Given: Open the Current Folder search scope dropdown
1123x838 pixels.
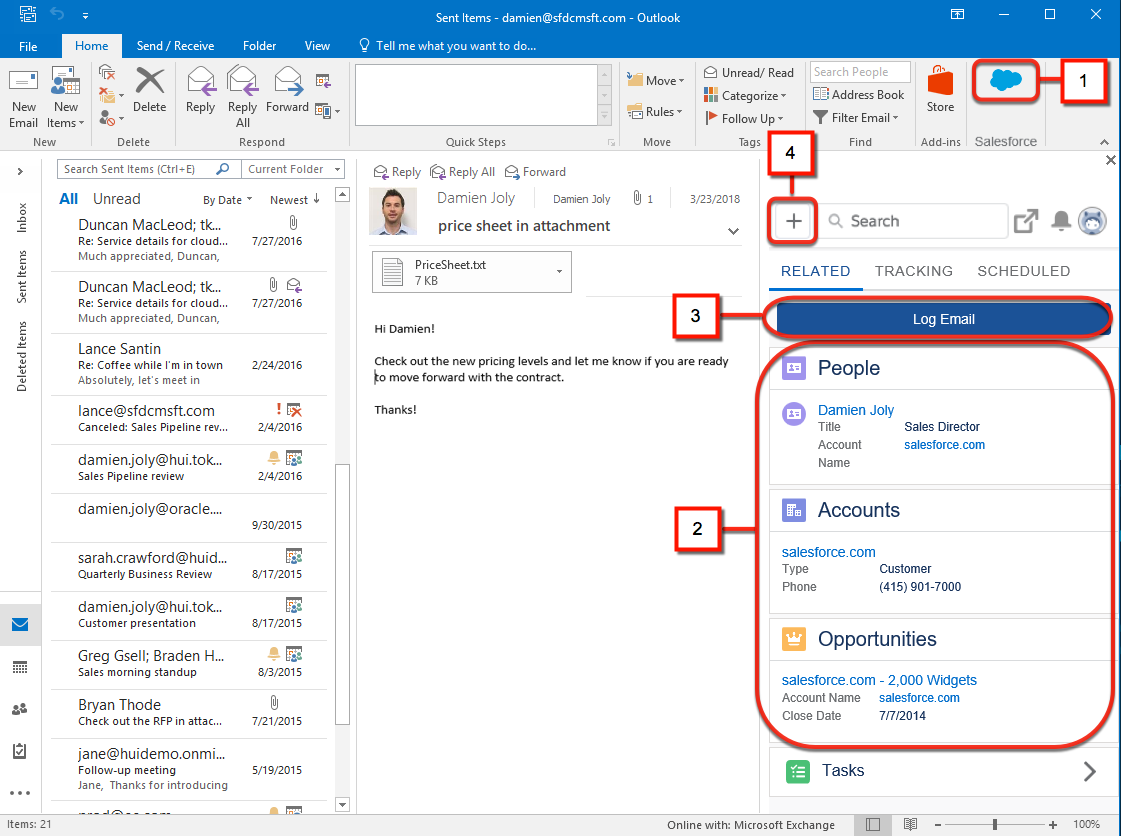Looking at the screenshot, I should 294,170.
